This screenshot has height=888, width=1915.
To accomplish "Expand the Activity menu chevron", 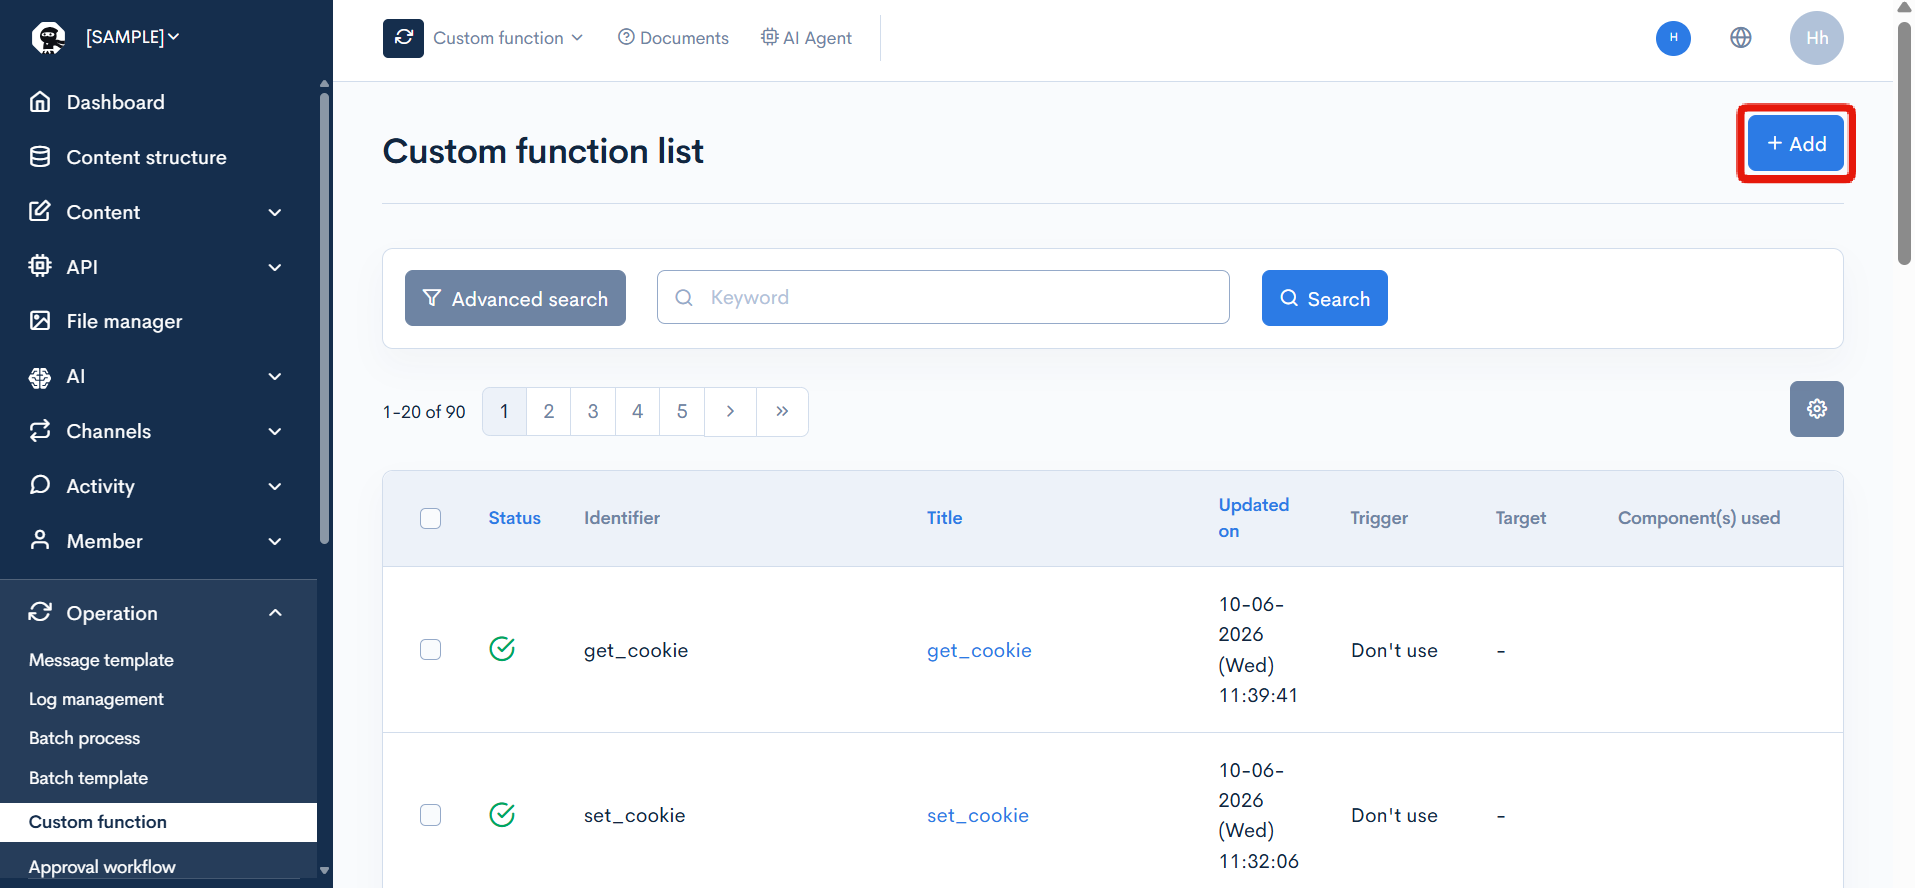I will pos(275,486).
